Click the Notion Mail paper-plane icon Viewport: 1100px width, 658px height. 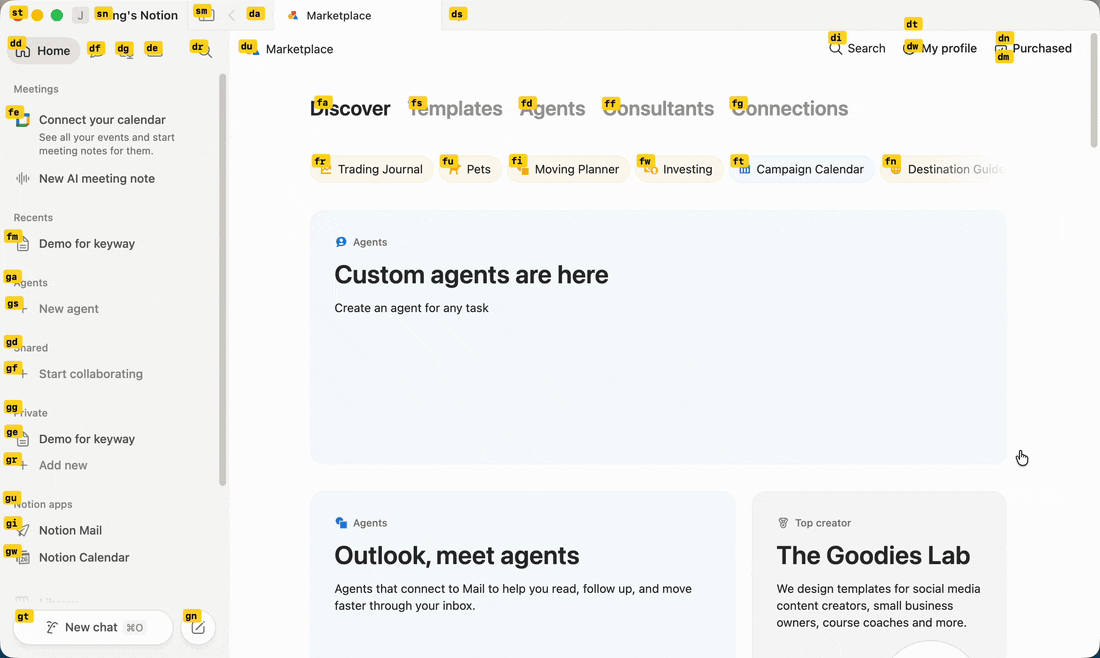(22, 530)
